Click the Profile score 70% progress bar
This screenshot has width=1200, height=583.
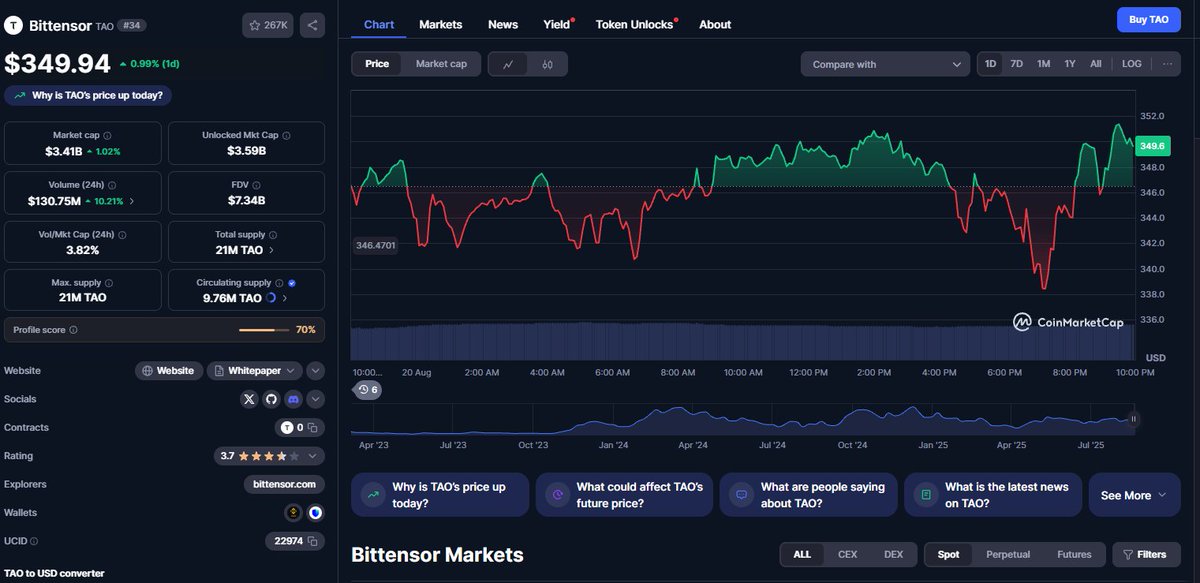(264, 330)
